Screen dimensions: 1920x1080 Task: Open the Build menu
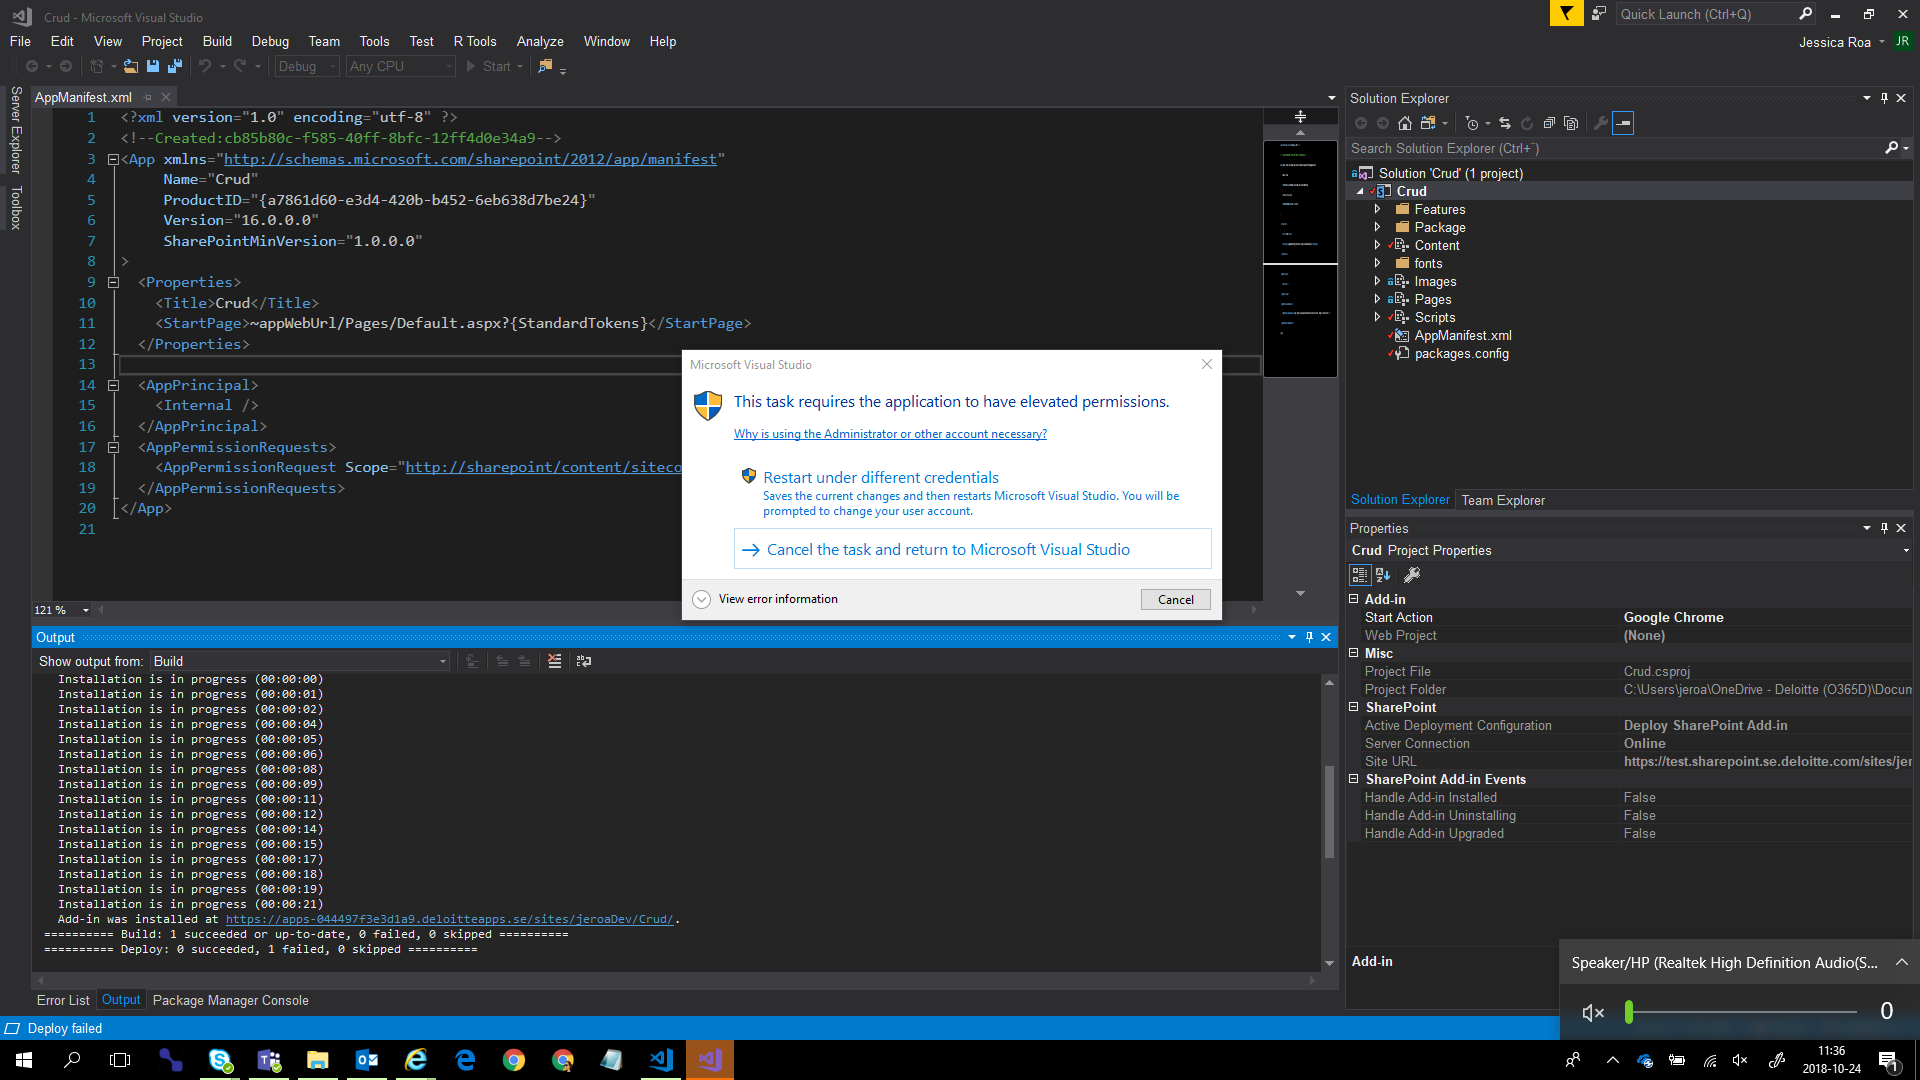(217, 41)
